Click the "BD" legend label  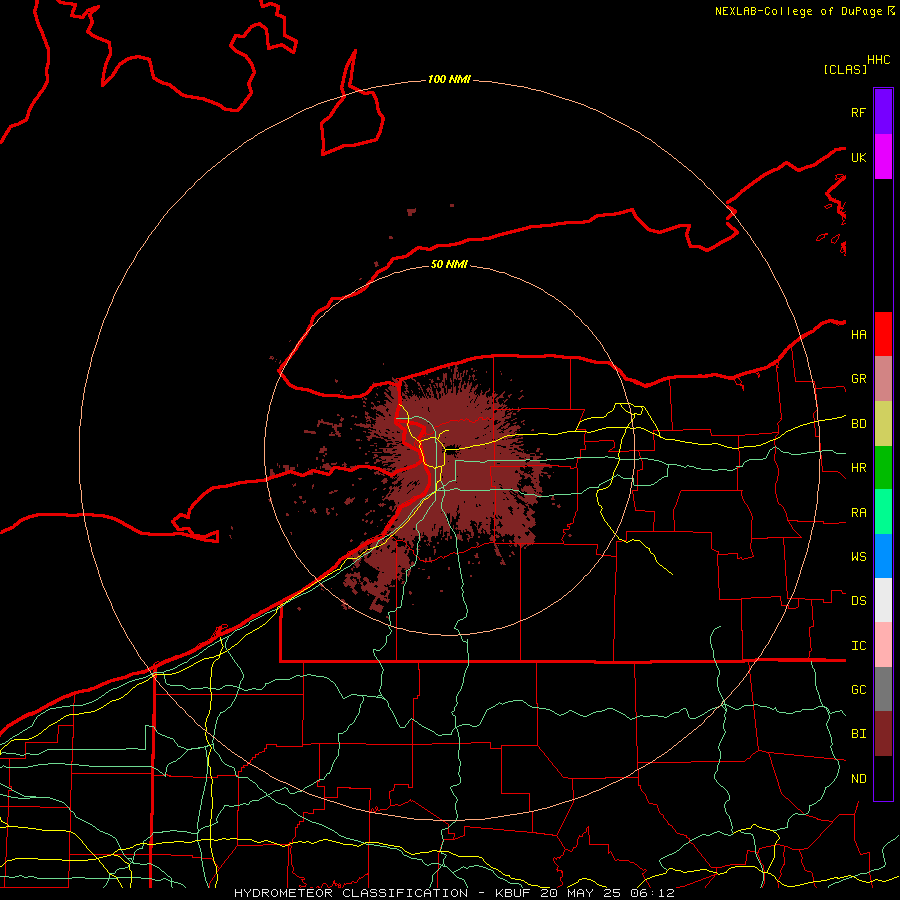click(x=858, y=424)
